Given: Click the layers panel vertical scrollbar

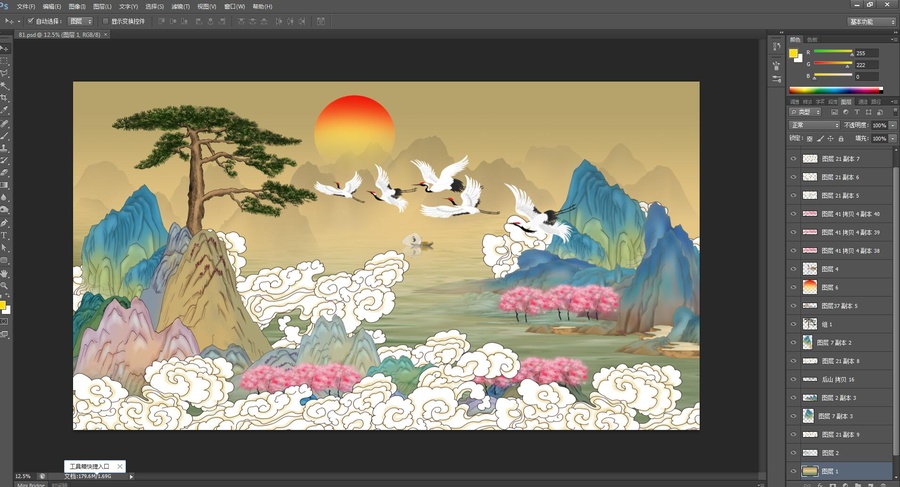Looking at the screenshot, I should coord(896,310).
